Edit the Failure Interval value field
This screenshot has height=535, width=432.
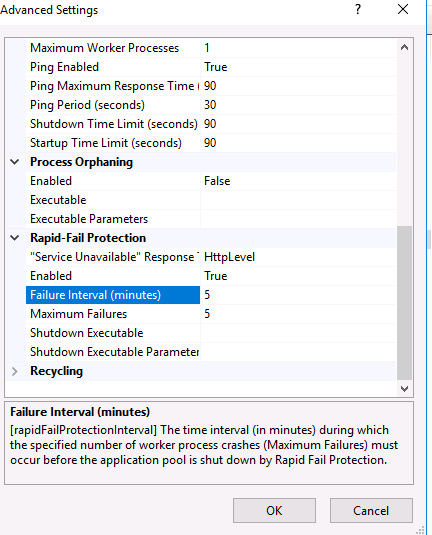[298, 295]
